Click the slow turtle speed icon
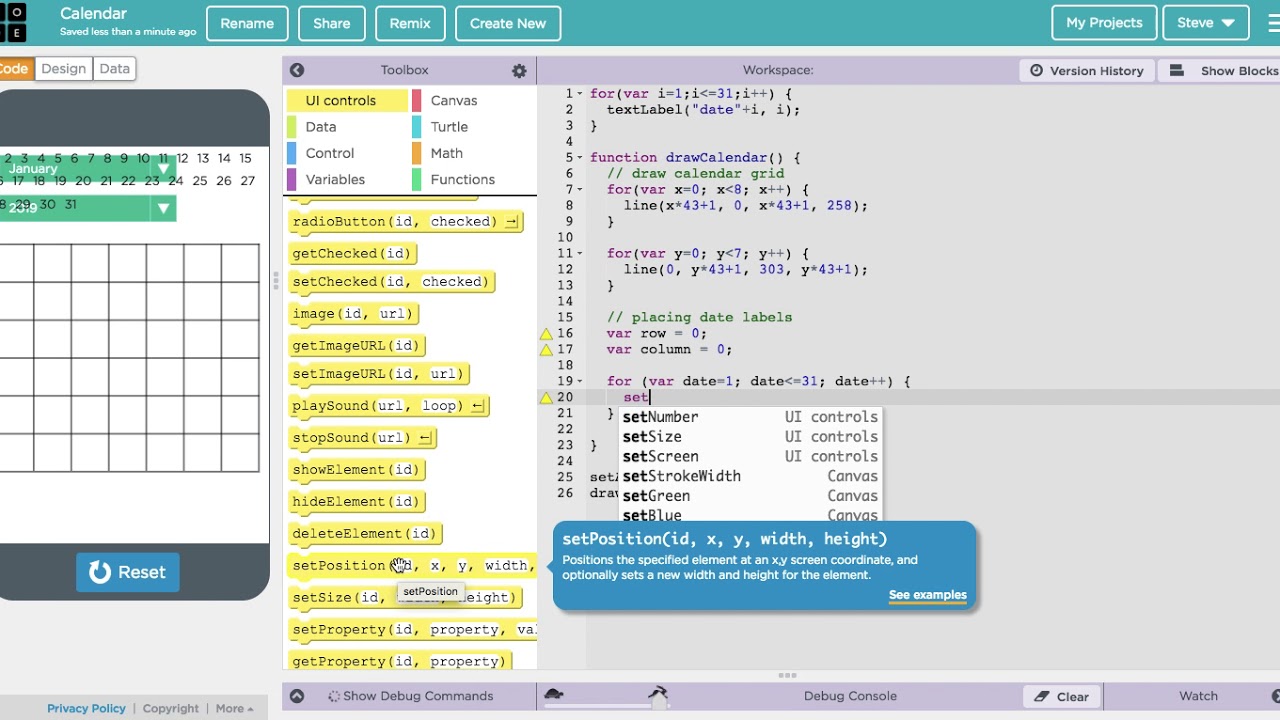1280x720 pixels. (x=553, y=695)
